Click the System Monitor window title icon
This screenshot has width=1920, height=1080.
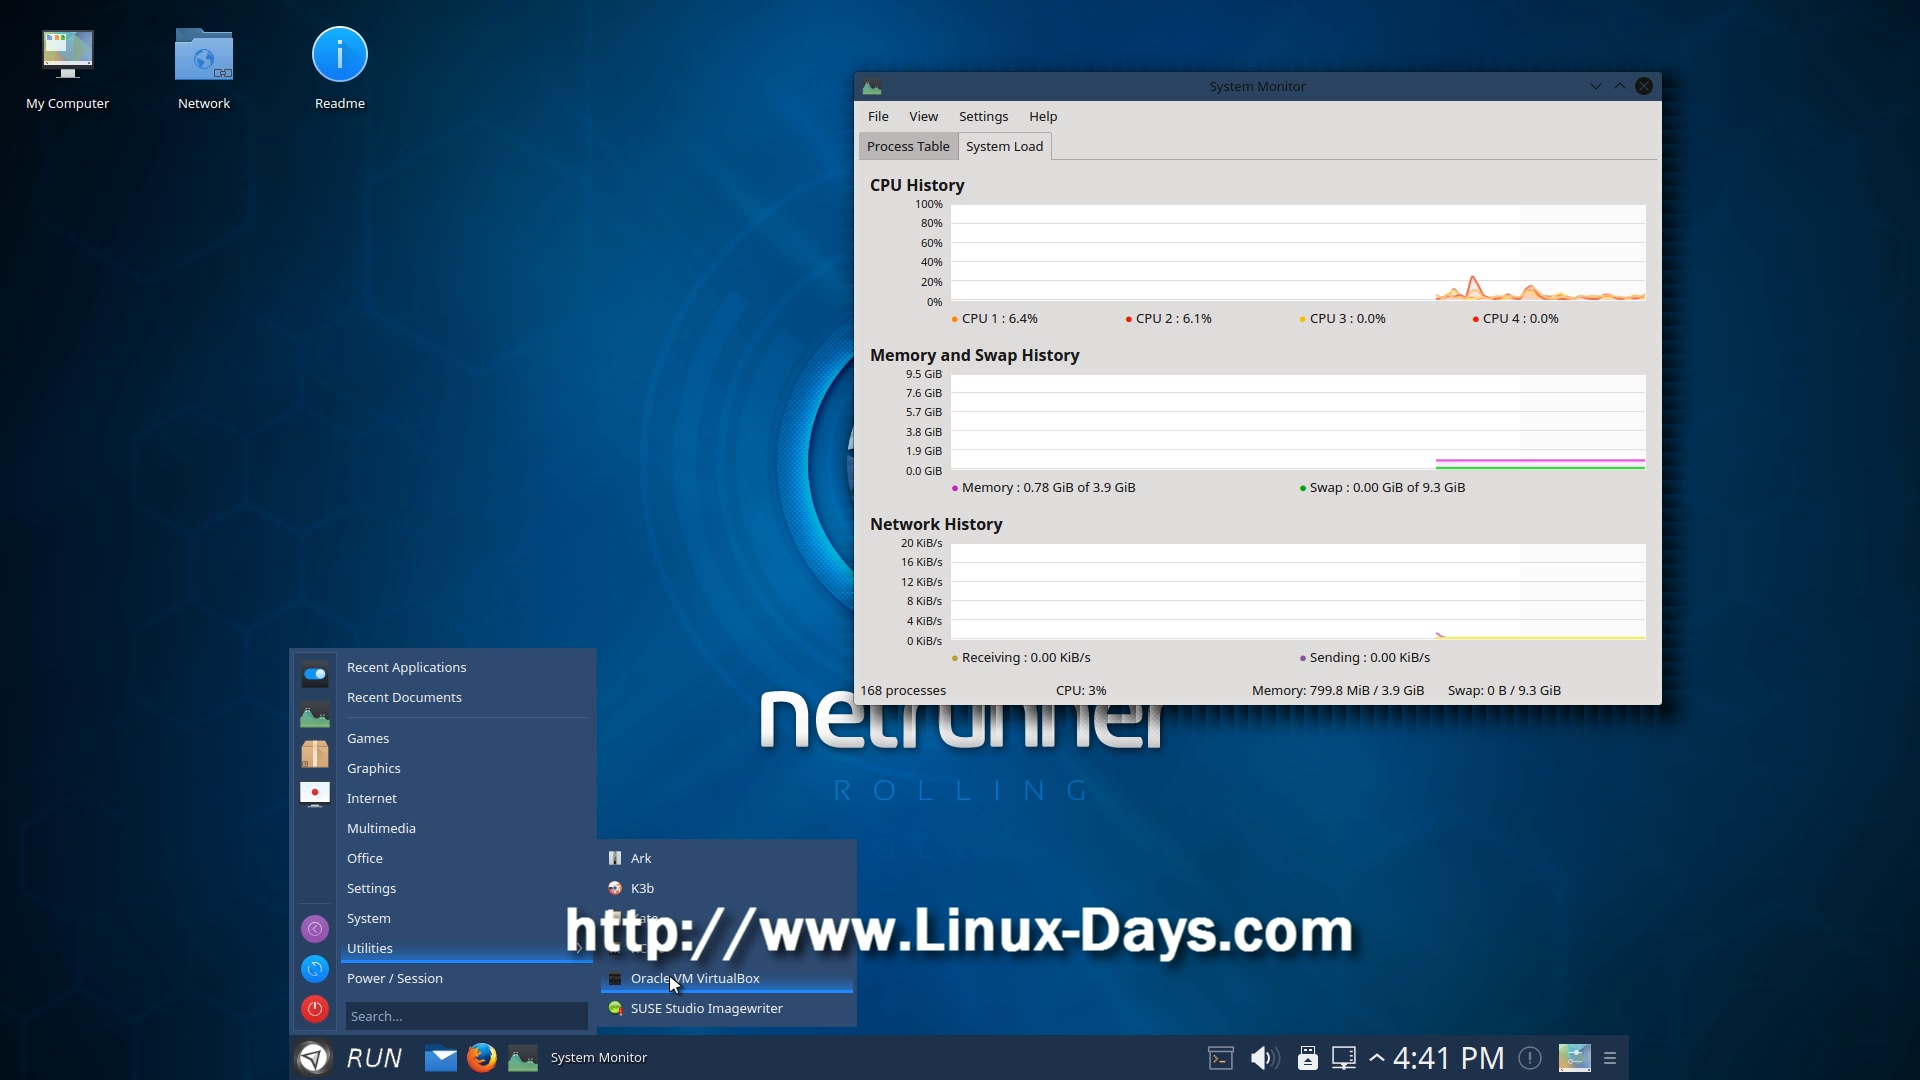[872, 87]
